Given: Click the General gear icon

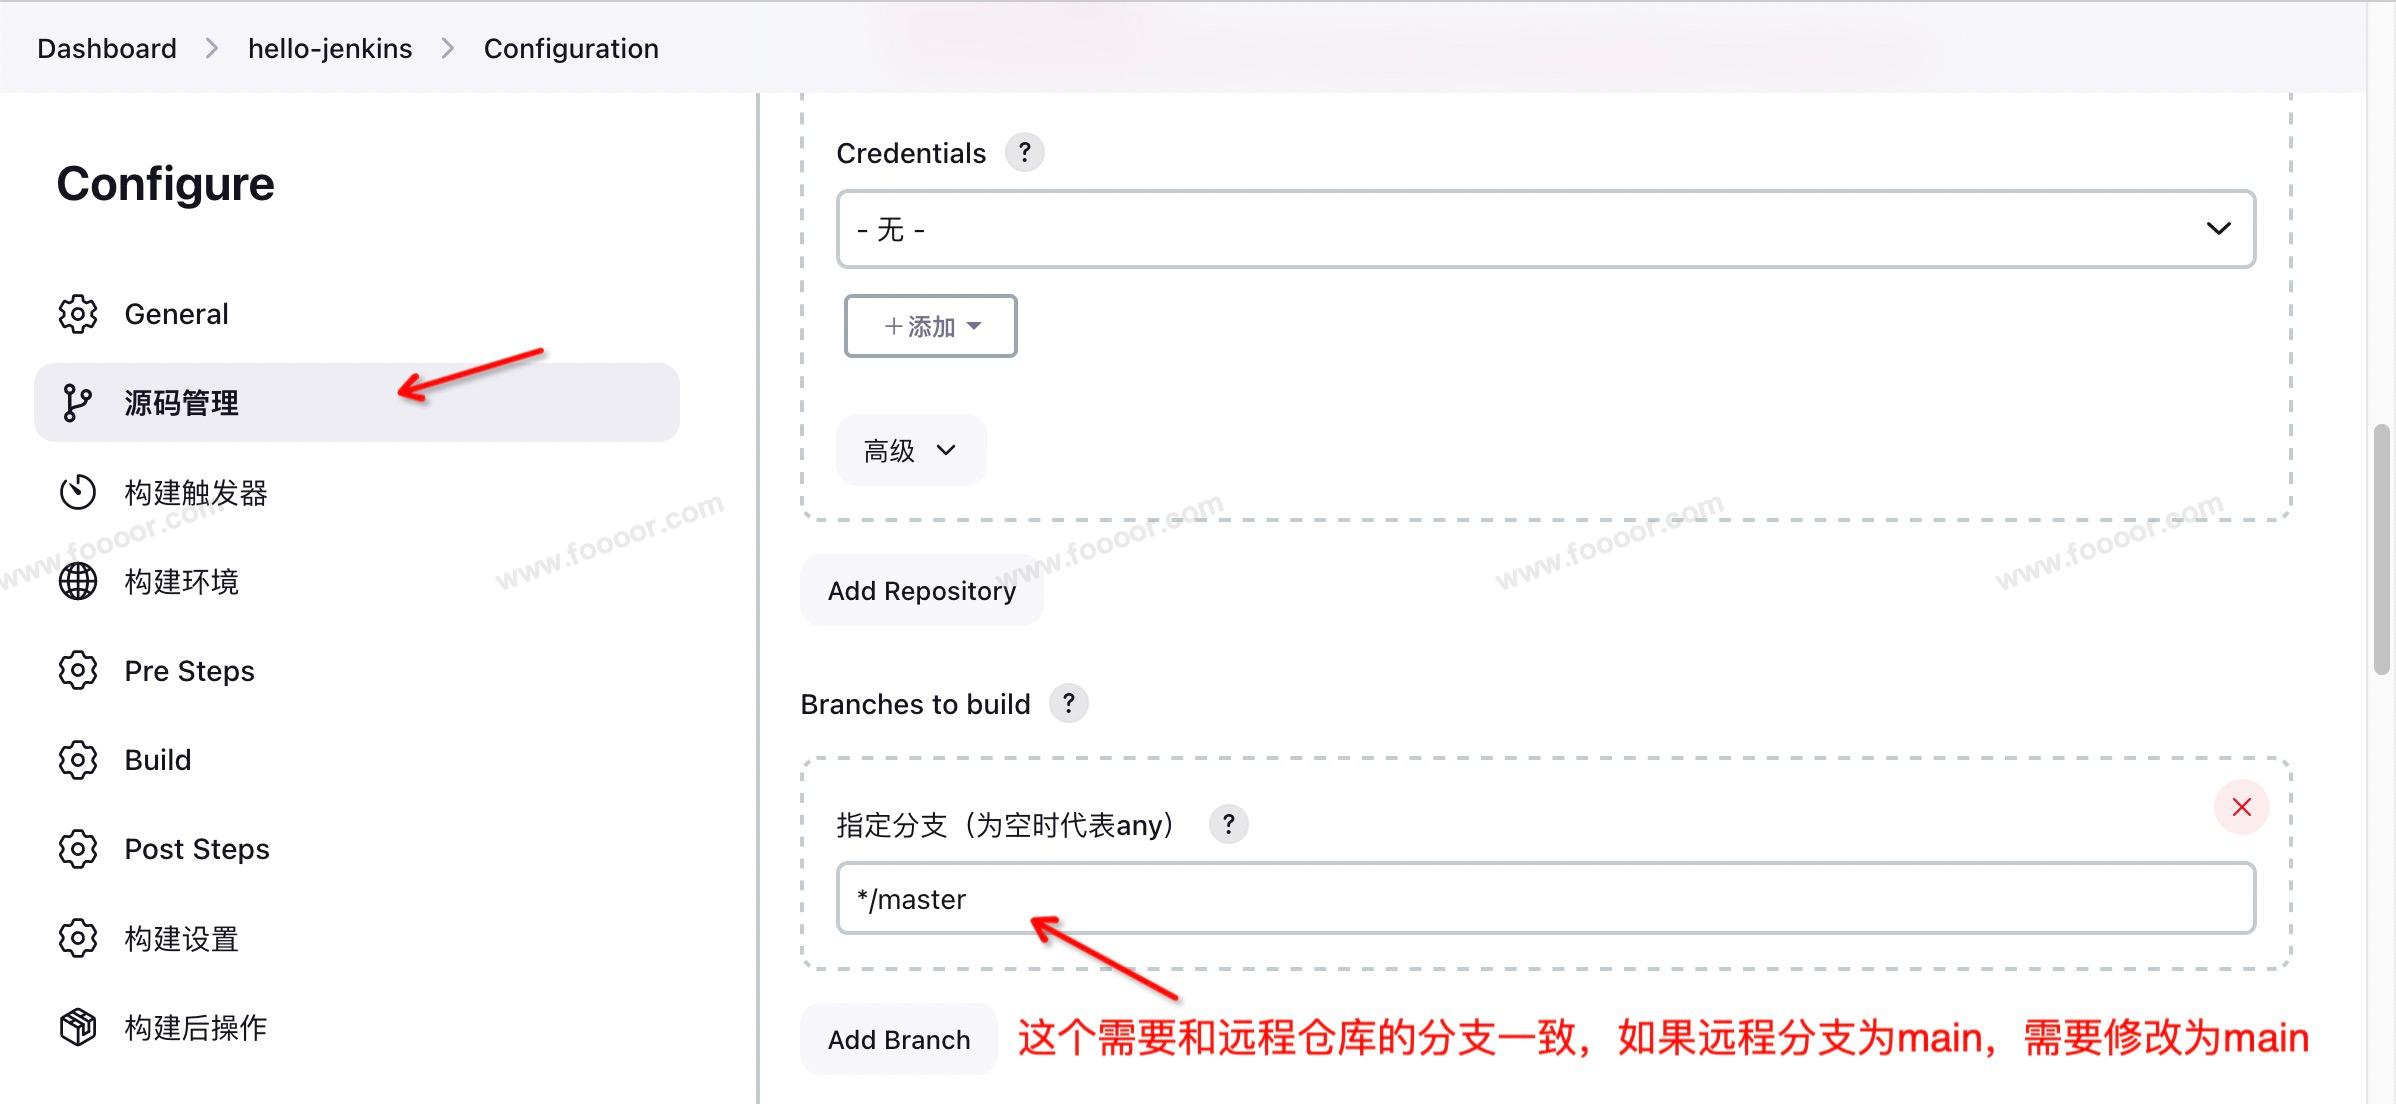Looking at the screenshot, I should (78, 314).
